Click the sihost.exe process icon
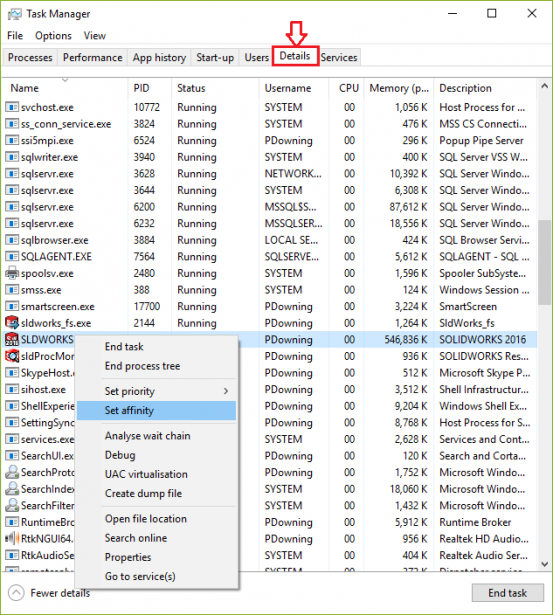553x615 pixels. click(12, 389)
